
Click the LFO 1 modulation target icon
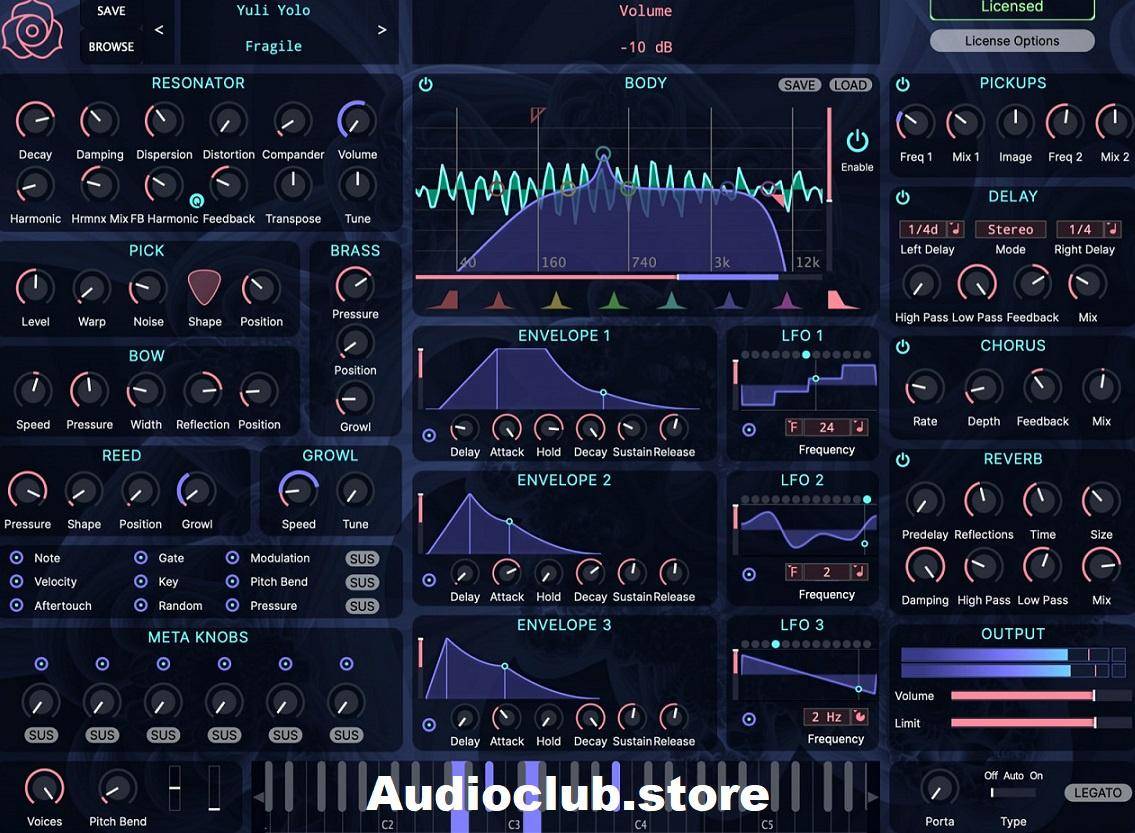click(x=749, y=430)
